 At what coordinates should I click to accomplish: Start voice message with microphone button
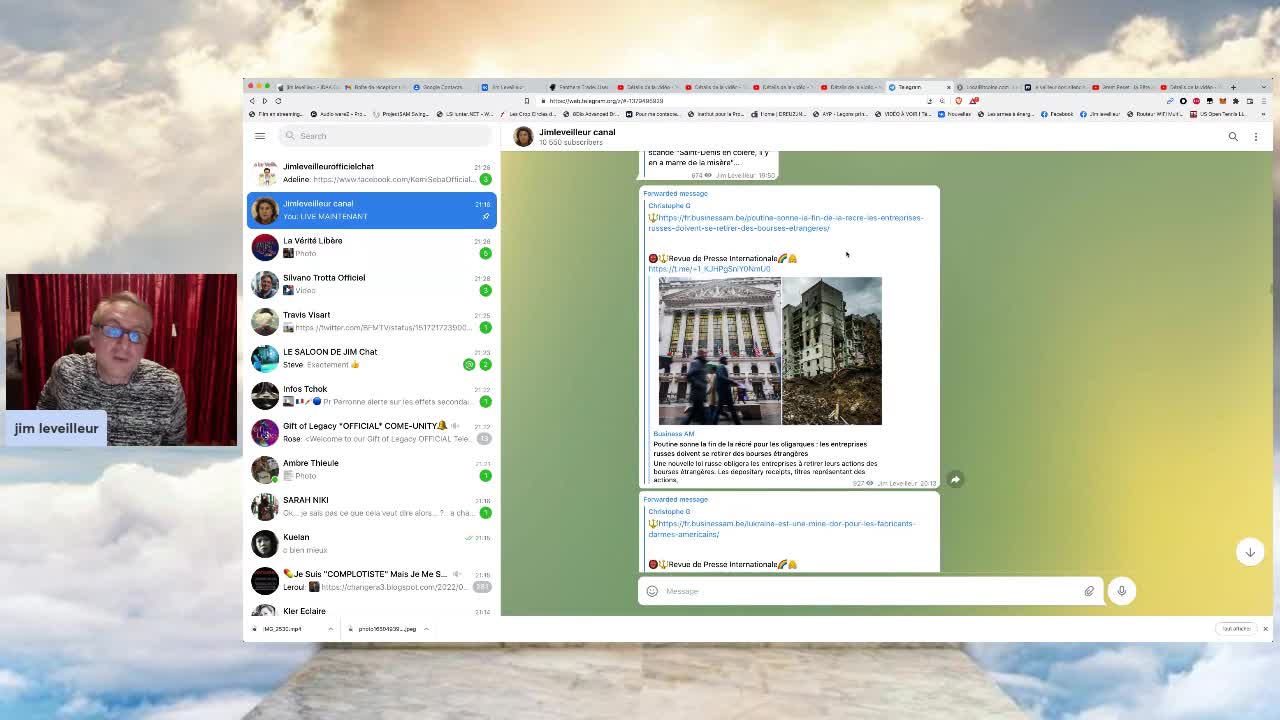pos(1122,591)
